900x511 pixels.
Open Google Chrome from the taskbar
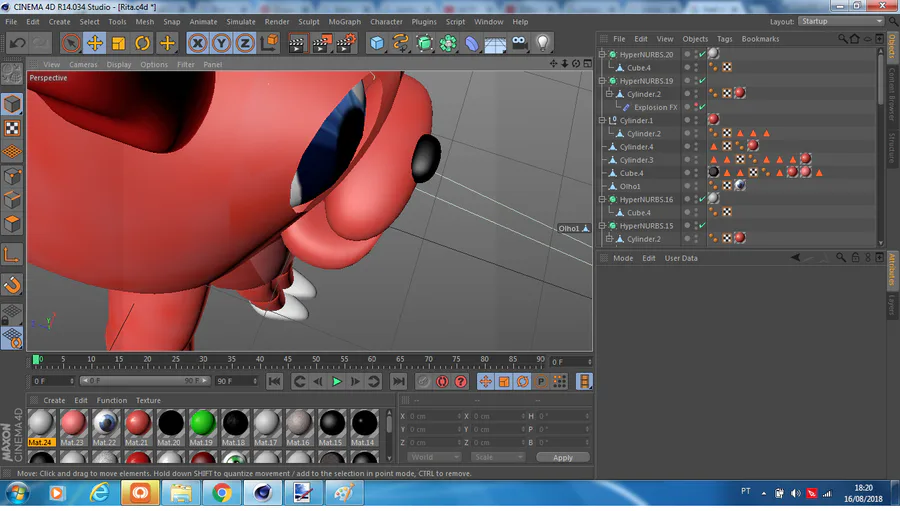[222, 493]
